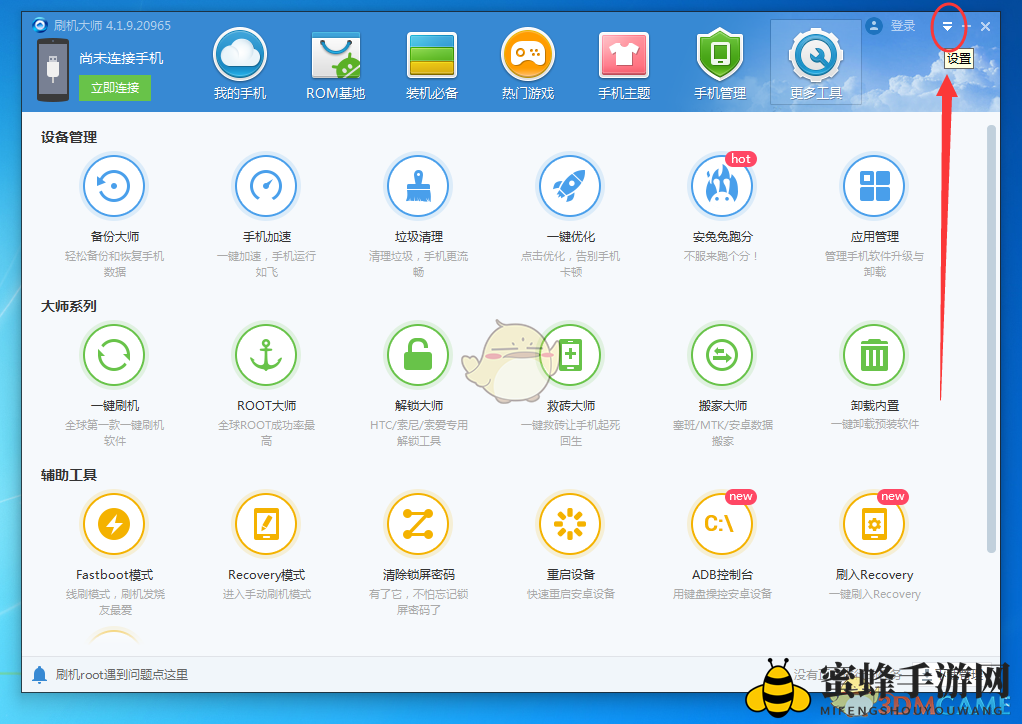Click 重启设备 reboot icon
This screenshot has height=724, width=1022.
[570, 524]
